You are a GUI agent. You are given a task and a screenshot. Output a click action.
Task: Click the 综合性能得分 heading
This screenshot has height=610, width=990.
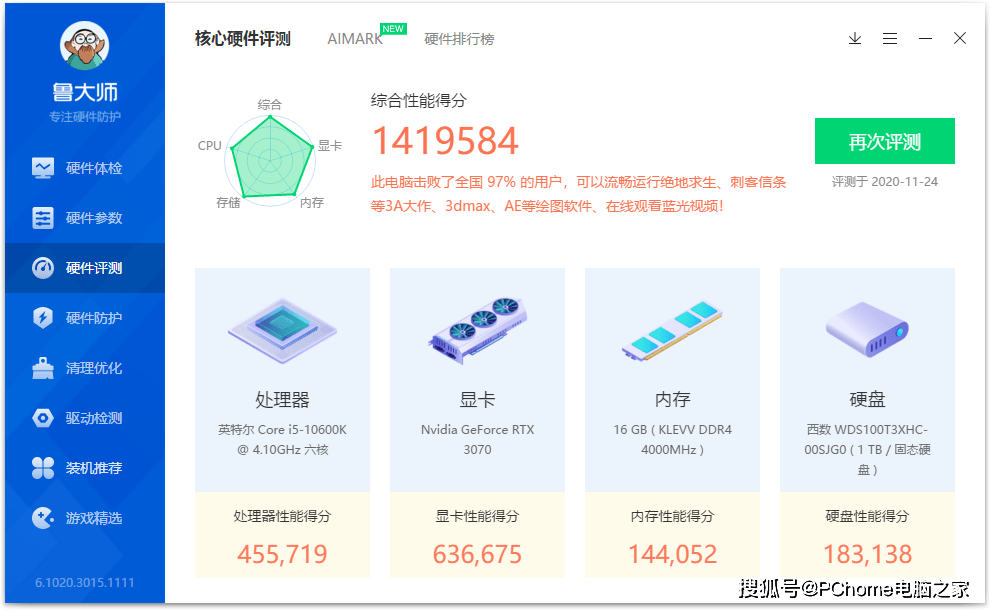click(419, 100)
